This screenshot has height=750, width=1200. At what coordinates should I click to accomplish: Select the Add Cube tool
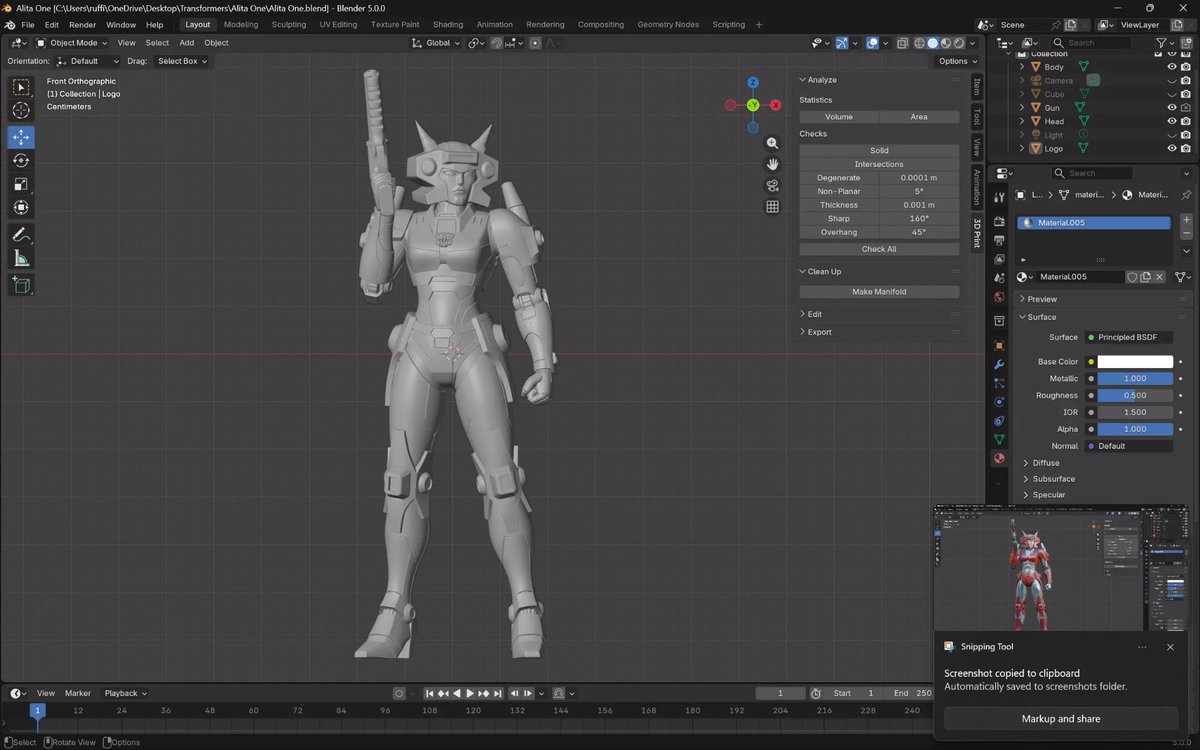click(x=21, y=285)
